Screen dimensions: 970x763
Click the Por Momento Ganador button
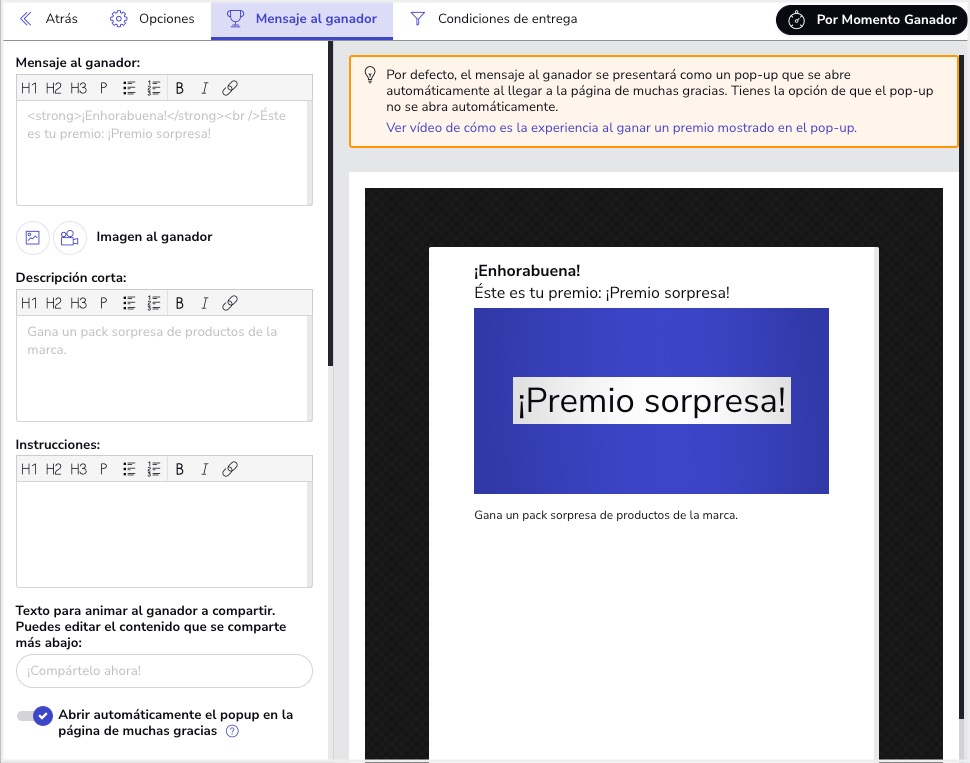(872, 20)
